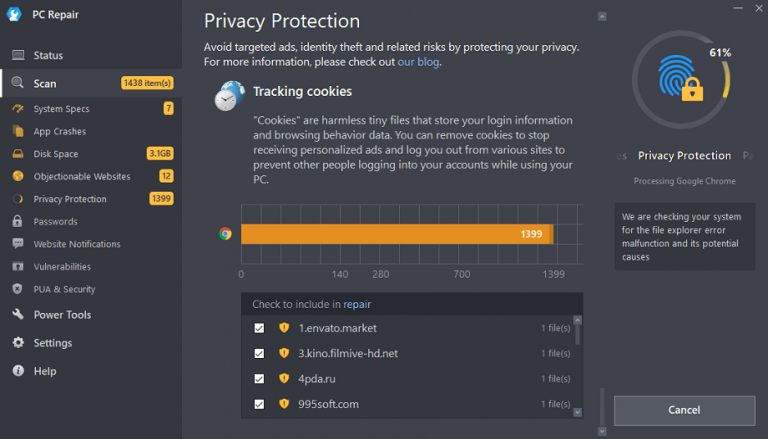Uncheck the 1.envato.market checkbox
The height and width of the screenshot is (439, 768).
click(259, 328)
